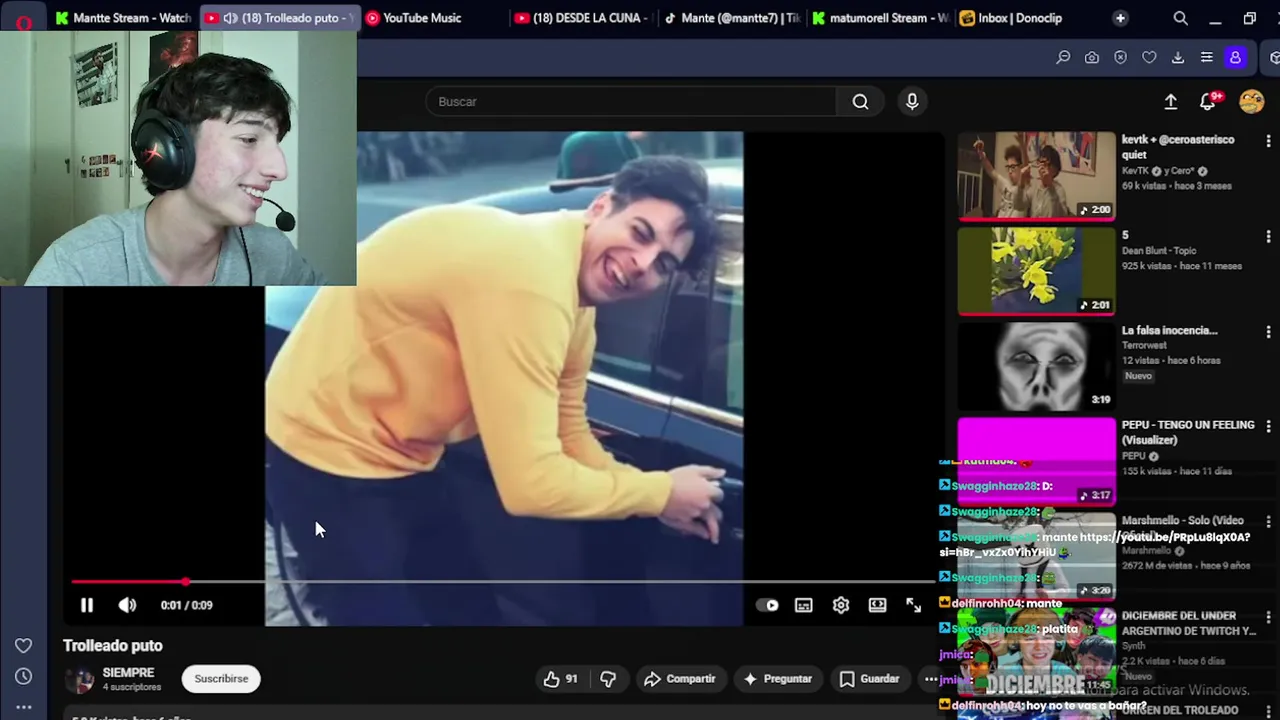Save video with Guardar button
This screenshot has height=720, width=1280.
(x=869, y=679)
